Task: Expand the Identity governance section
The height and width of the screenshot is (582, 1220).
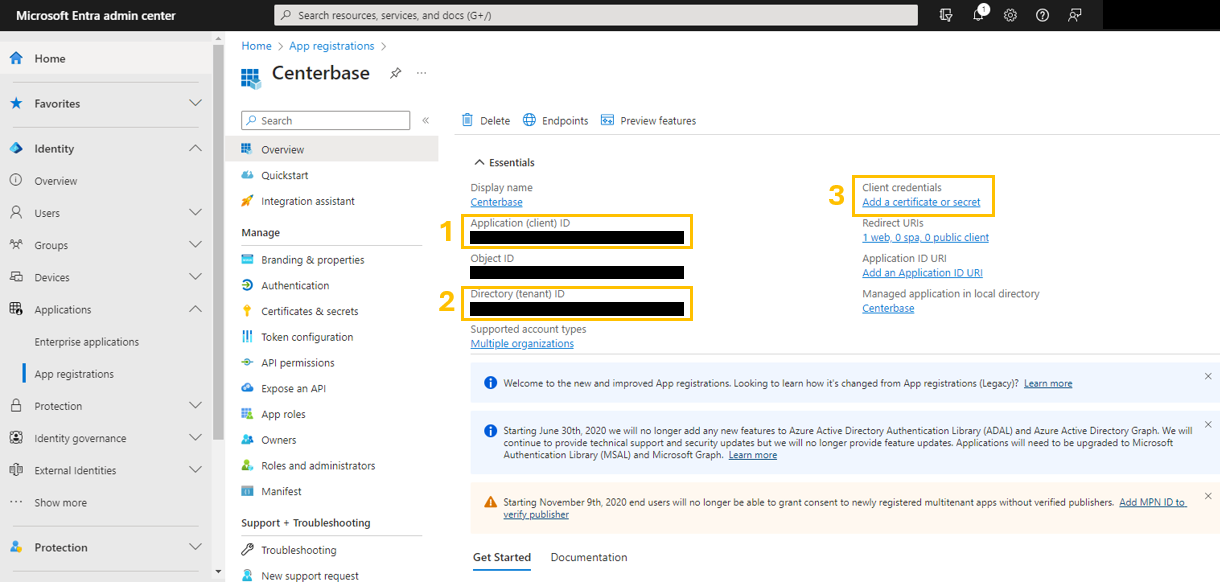Action: [196, 438]
